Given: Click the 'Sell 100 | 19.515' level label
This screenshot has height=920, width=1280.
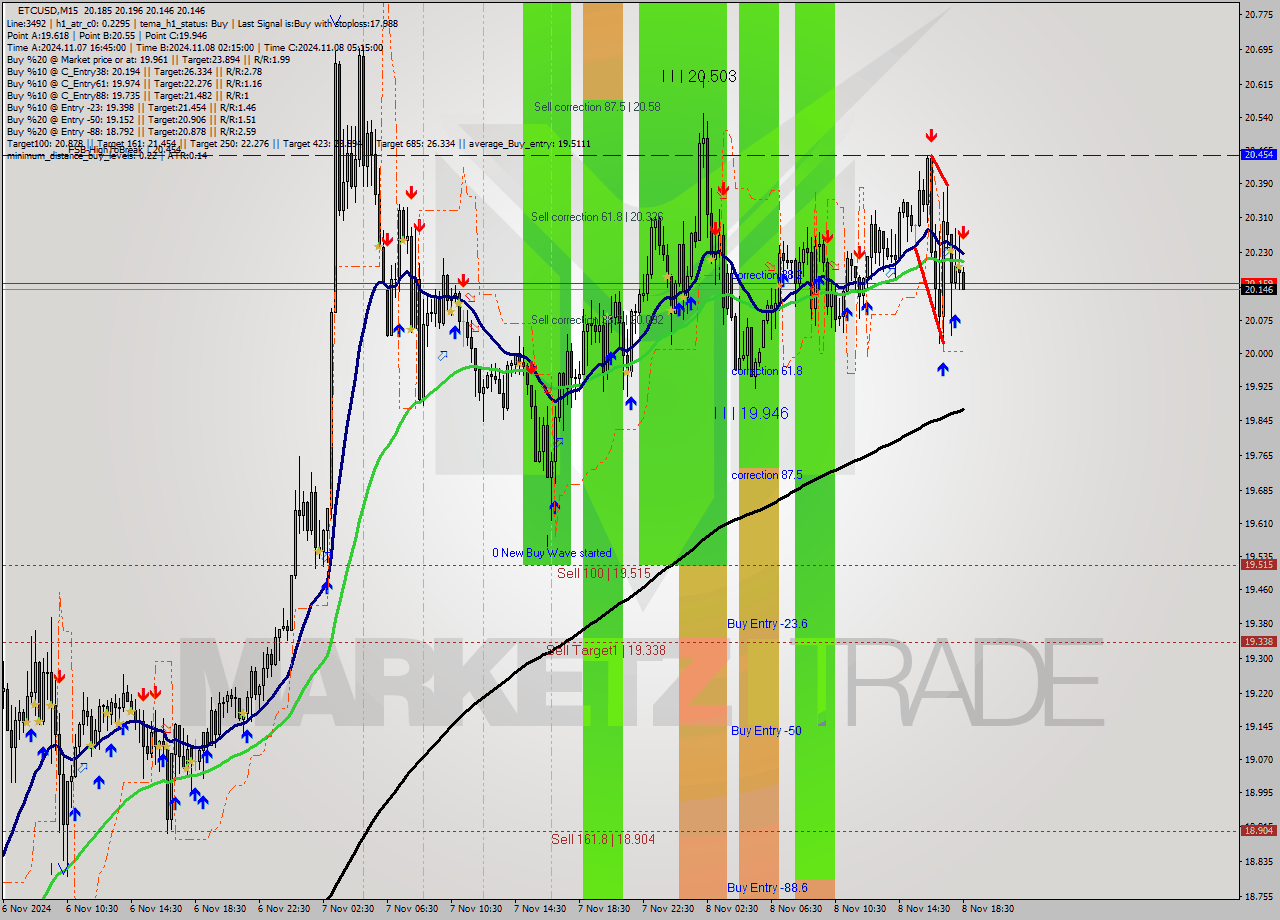Looking at the screenshot, I should coord(604,573).
